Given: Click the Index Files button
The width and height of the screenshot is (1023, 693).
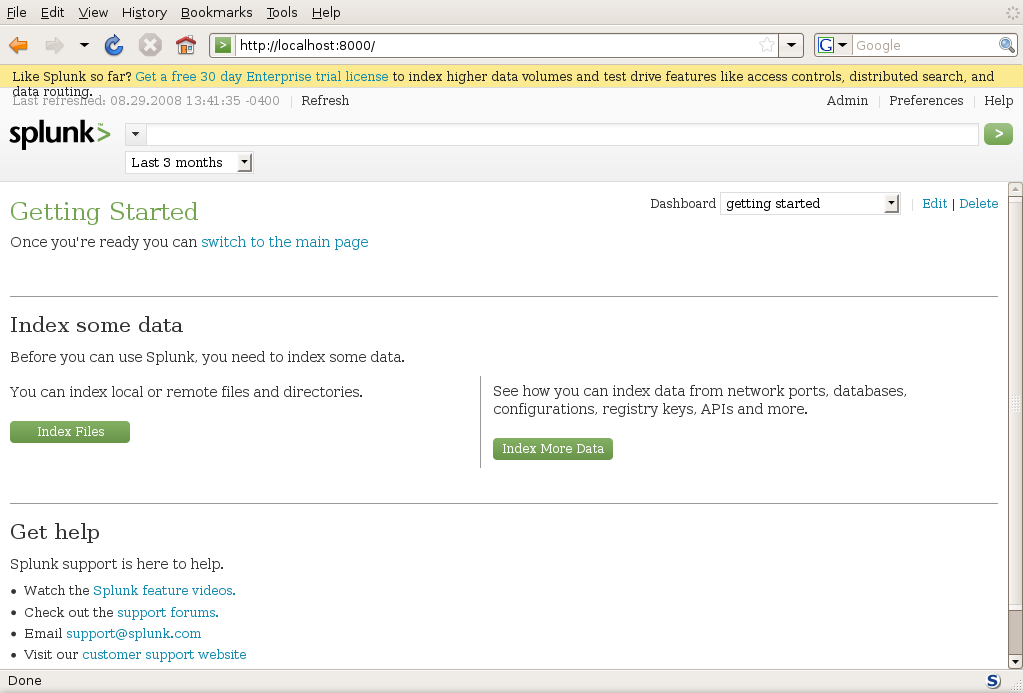Looking at the screenshot, I should coord(70,432).
